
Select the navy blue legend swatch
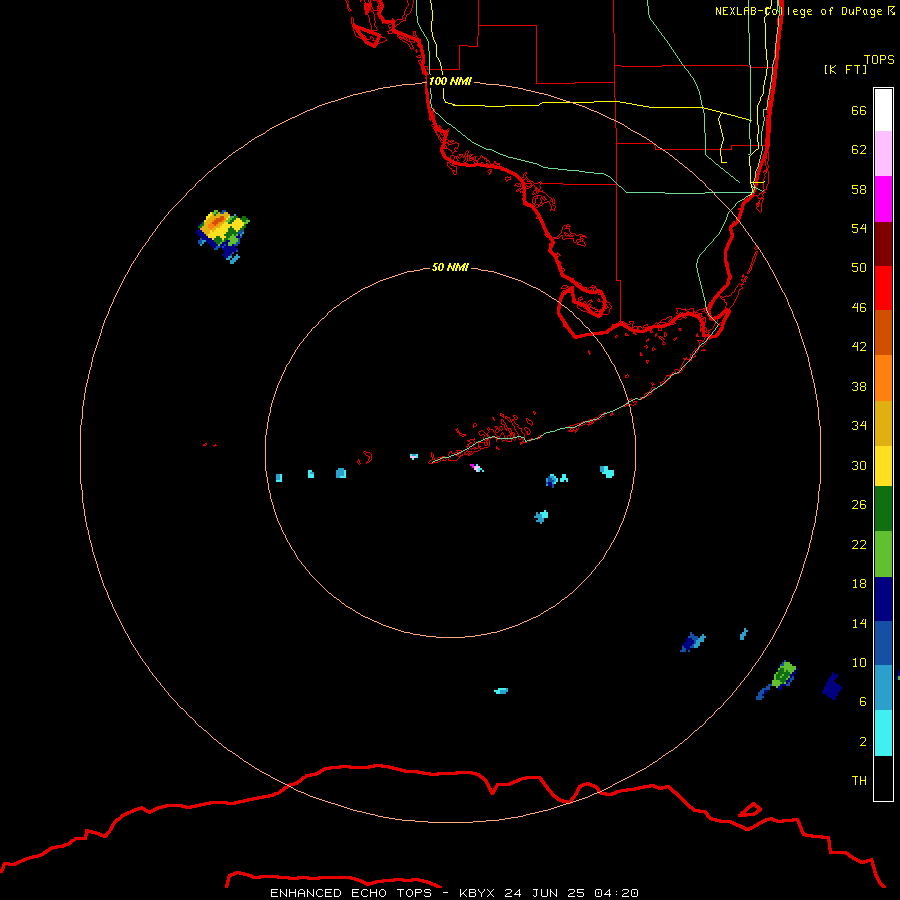(x=883, y=599)
